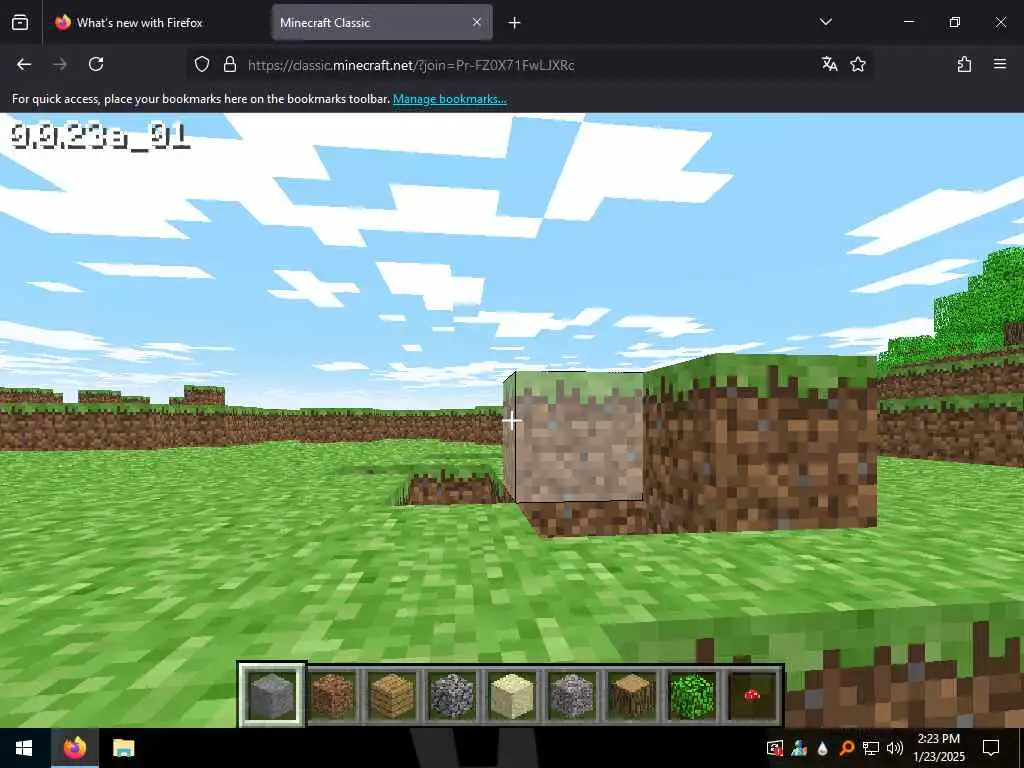Bookmark this page with the star

click(x=857, y=64)
